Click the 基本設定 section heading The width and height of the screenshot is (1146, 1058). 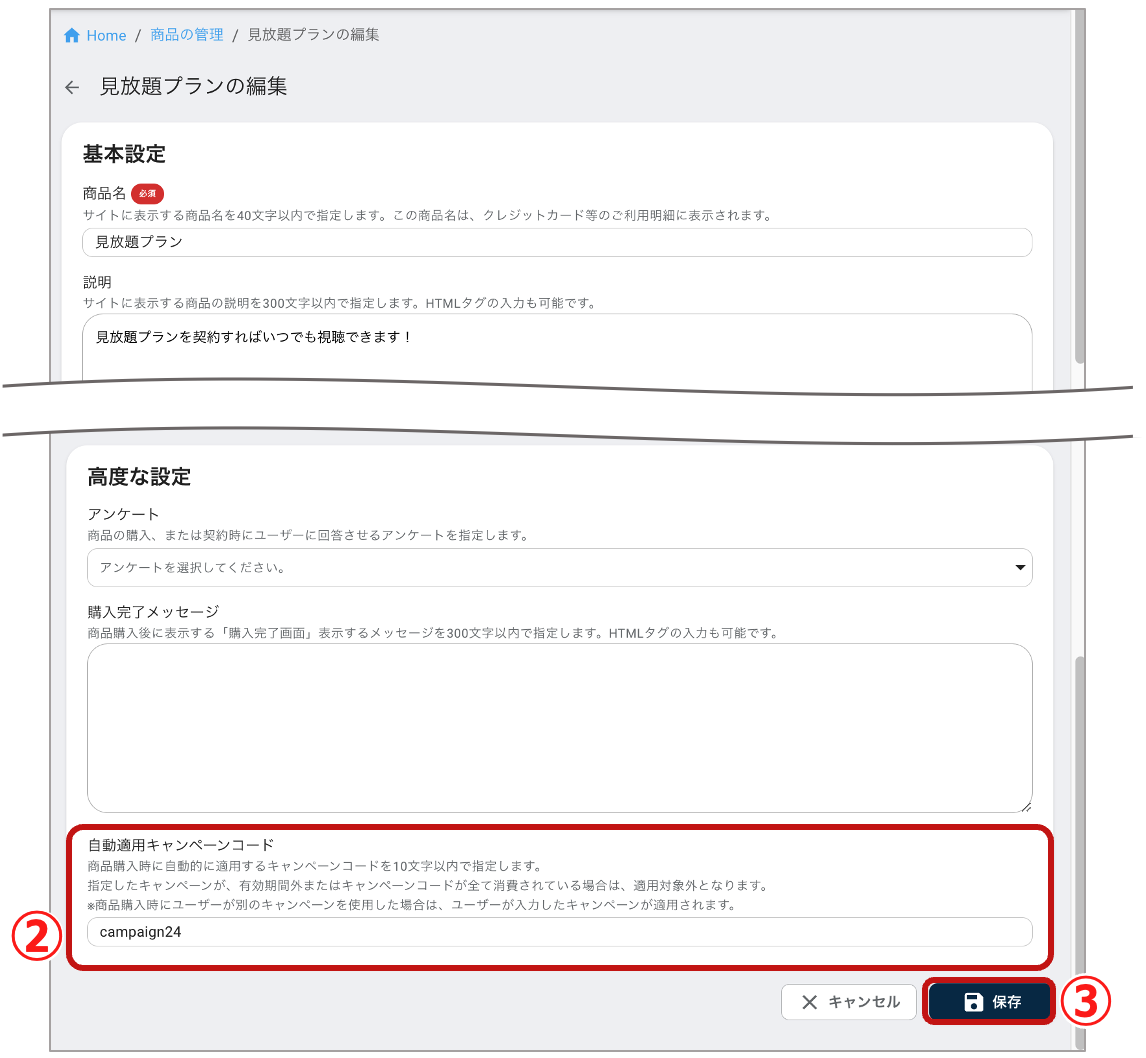(124, 154)
